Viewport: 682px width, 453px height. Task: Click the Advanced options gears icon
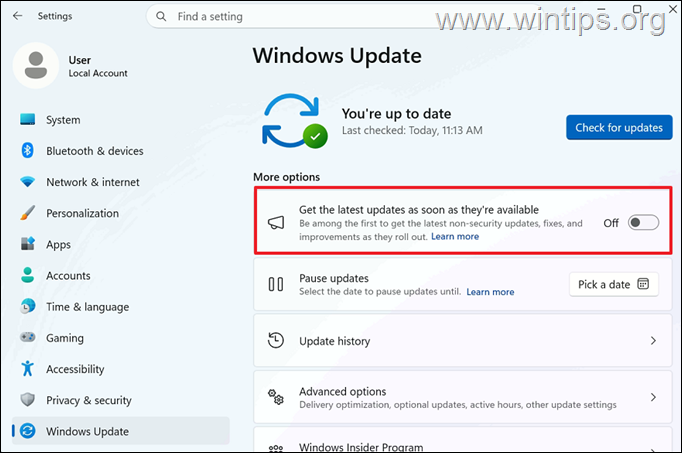click(276, 397)
